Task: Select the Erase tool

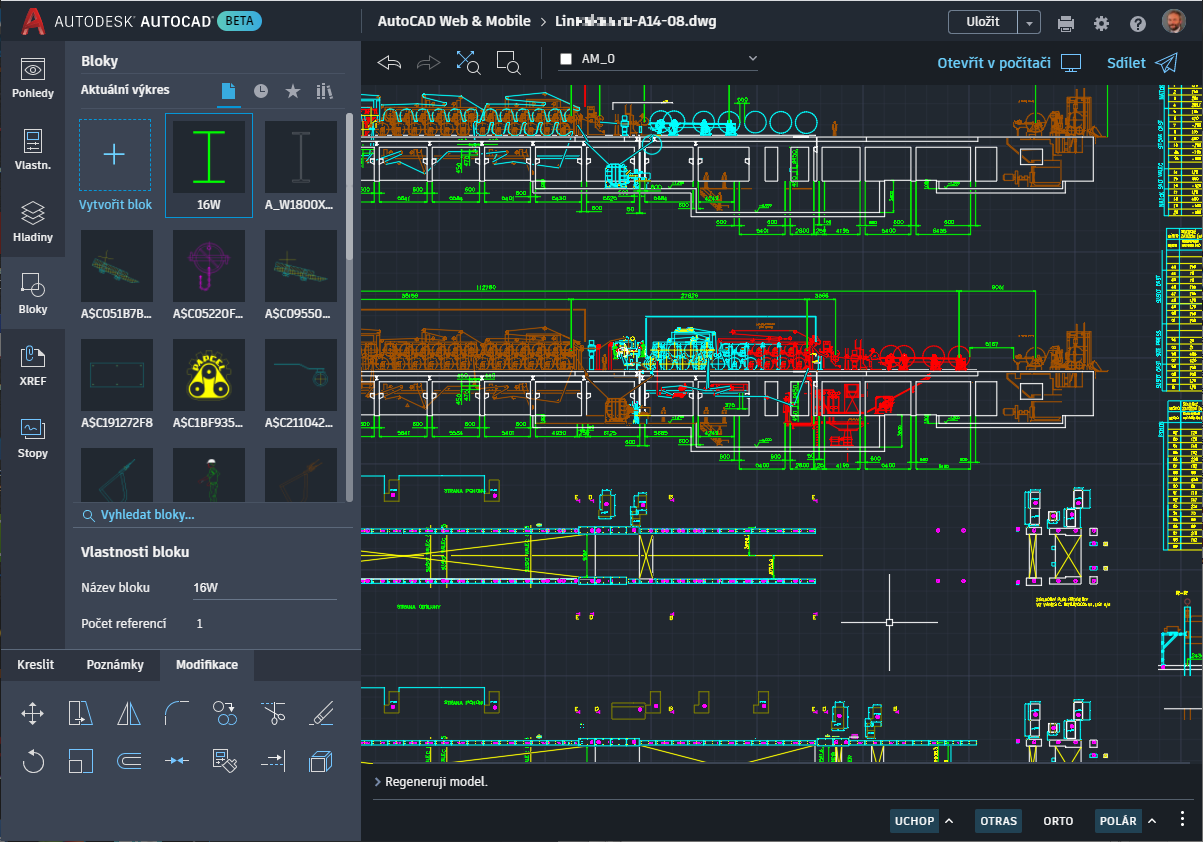Action: click(x=320, y=713)
